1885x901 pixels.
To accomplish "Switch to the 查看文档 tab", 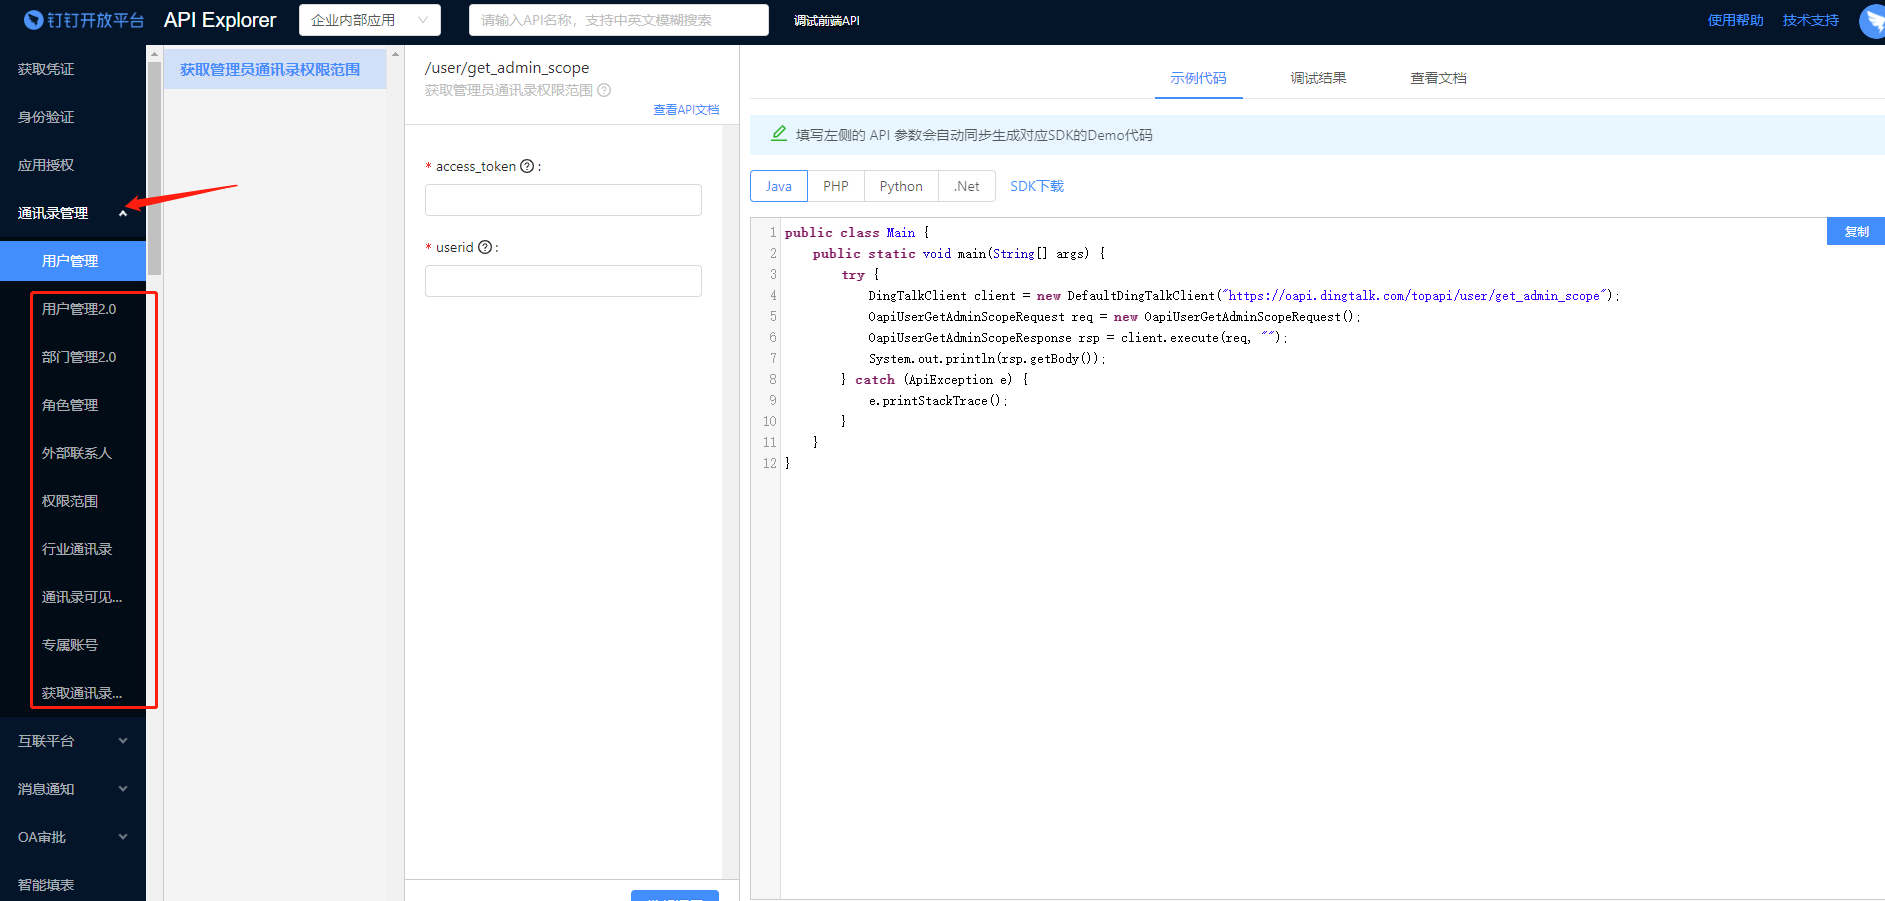I will pyautogui.click(x=1438, y=78).
